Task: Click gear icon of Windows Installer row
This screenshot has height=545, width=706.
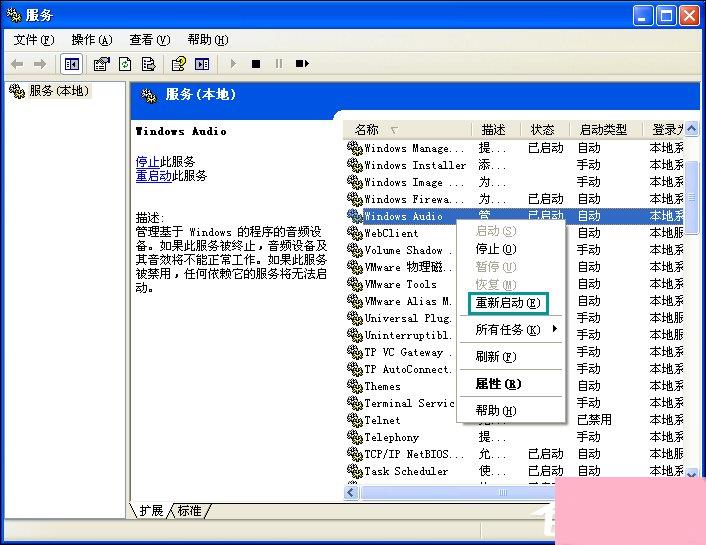Action: (354, 165)
